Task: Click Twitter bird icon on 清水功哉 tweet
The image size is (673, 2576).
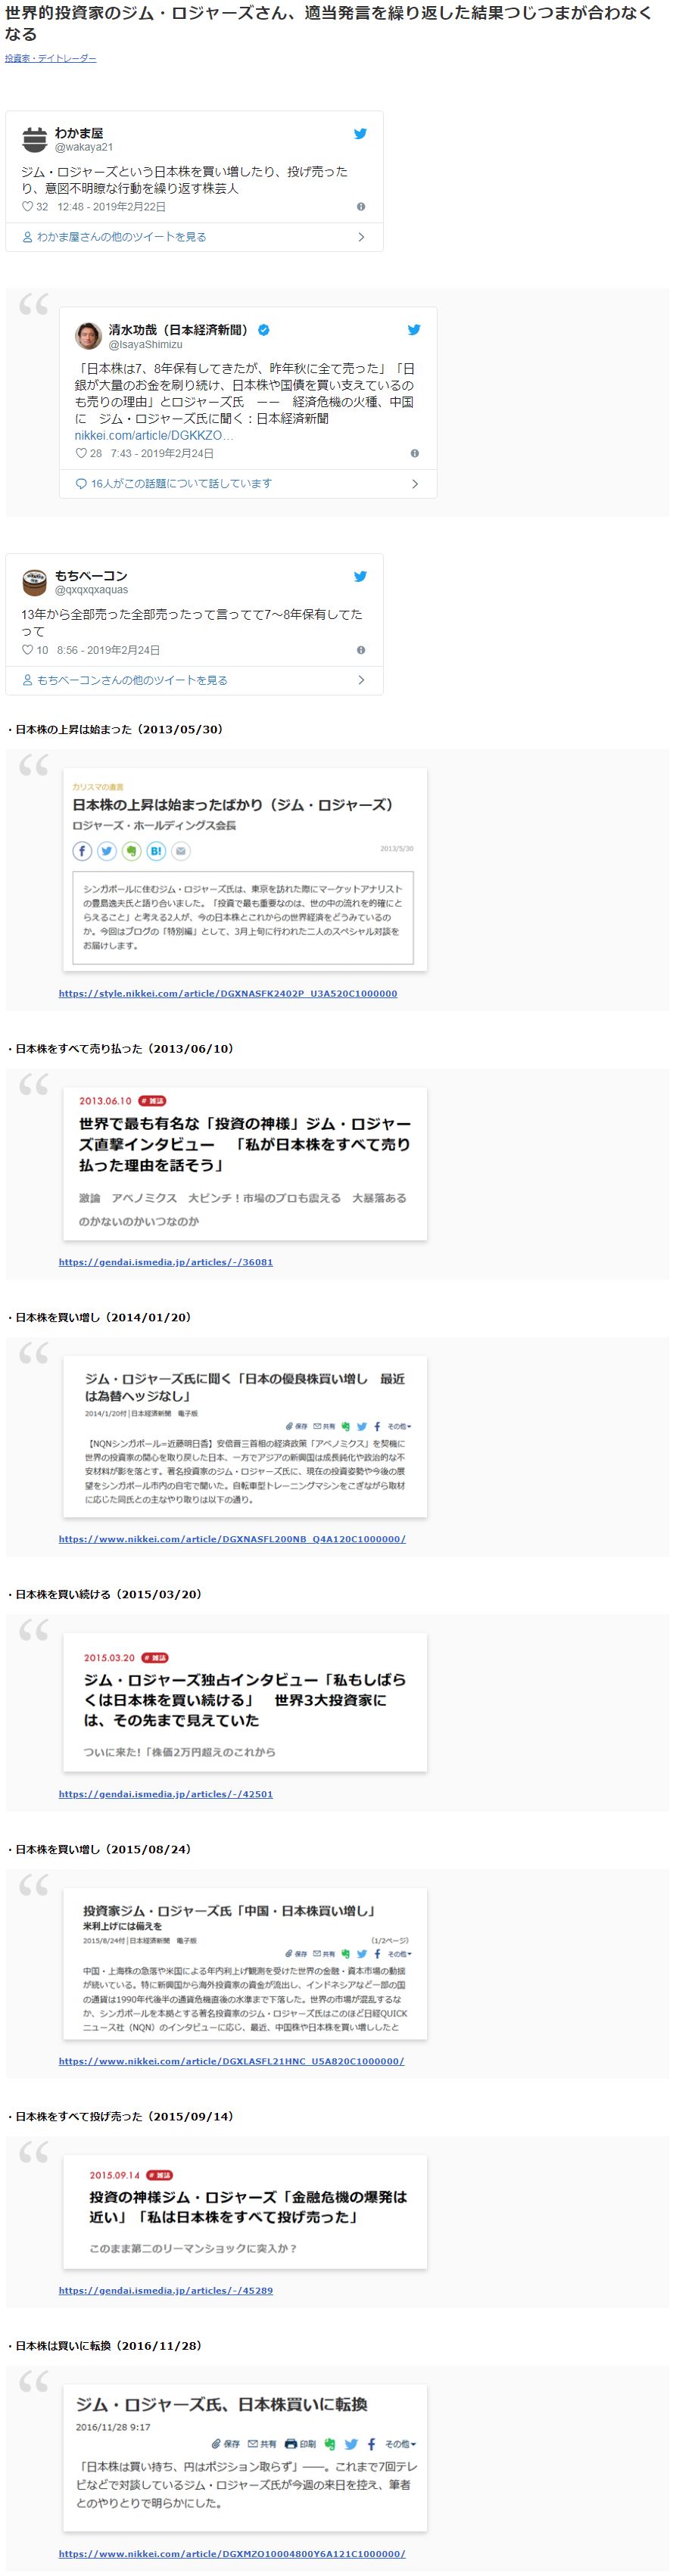Action: coord(414,330)
